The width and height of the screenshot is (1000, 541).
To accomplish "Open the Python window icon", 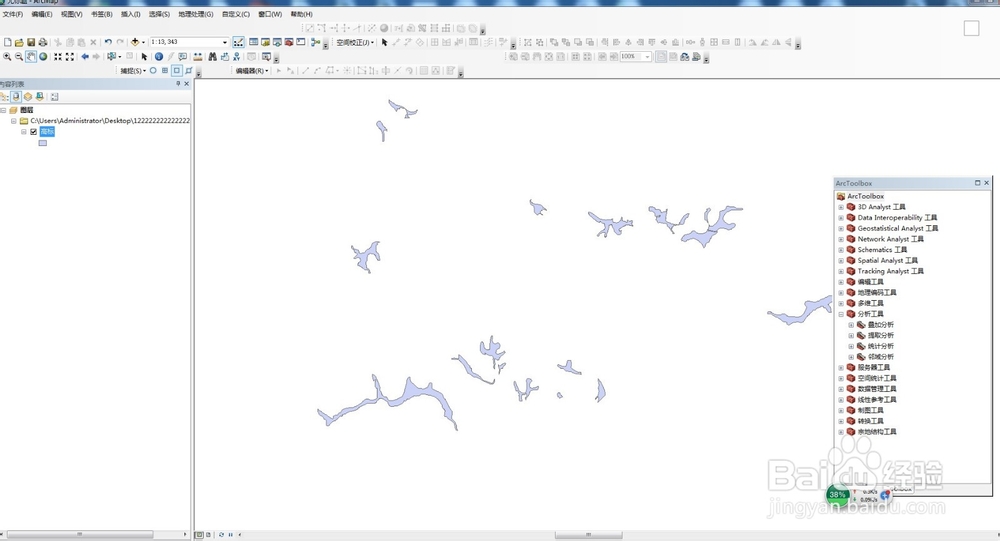I will [x=301, y=42].
